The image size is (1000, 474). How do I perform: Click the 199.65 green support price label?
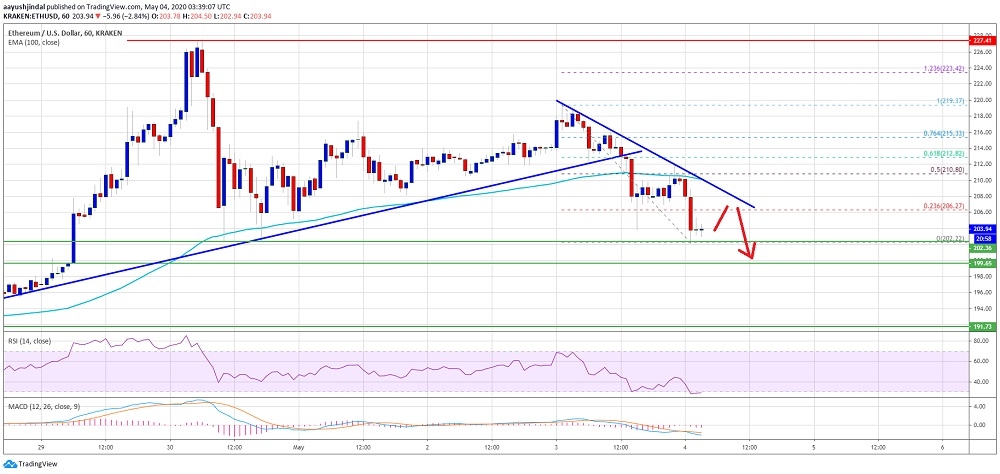click(x=982, y=264)
